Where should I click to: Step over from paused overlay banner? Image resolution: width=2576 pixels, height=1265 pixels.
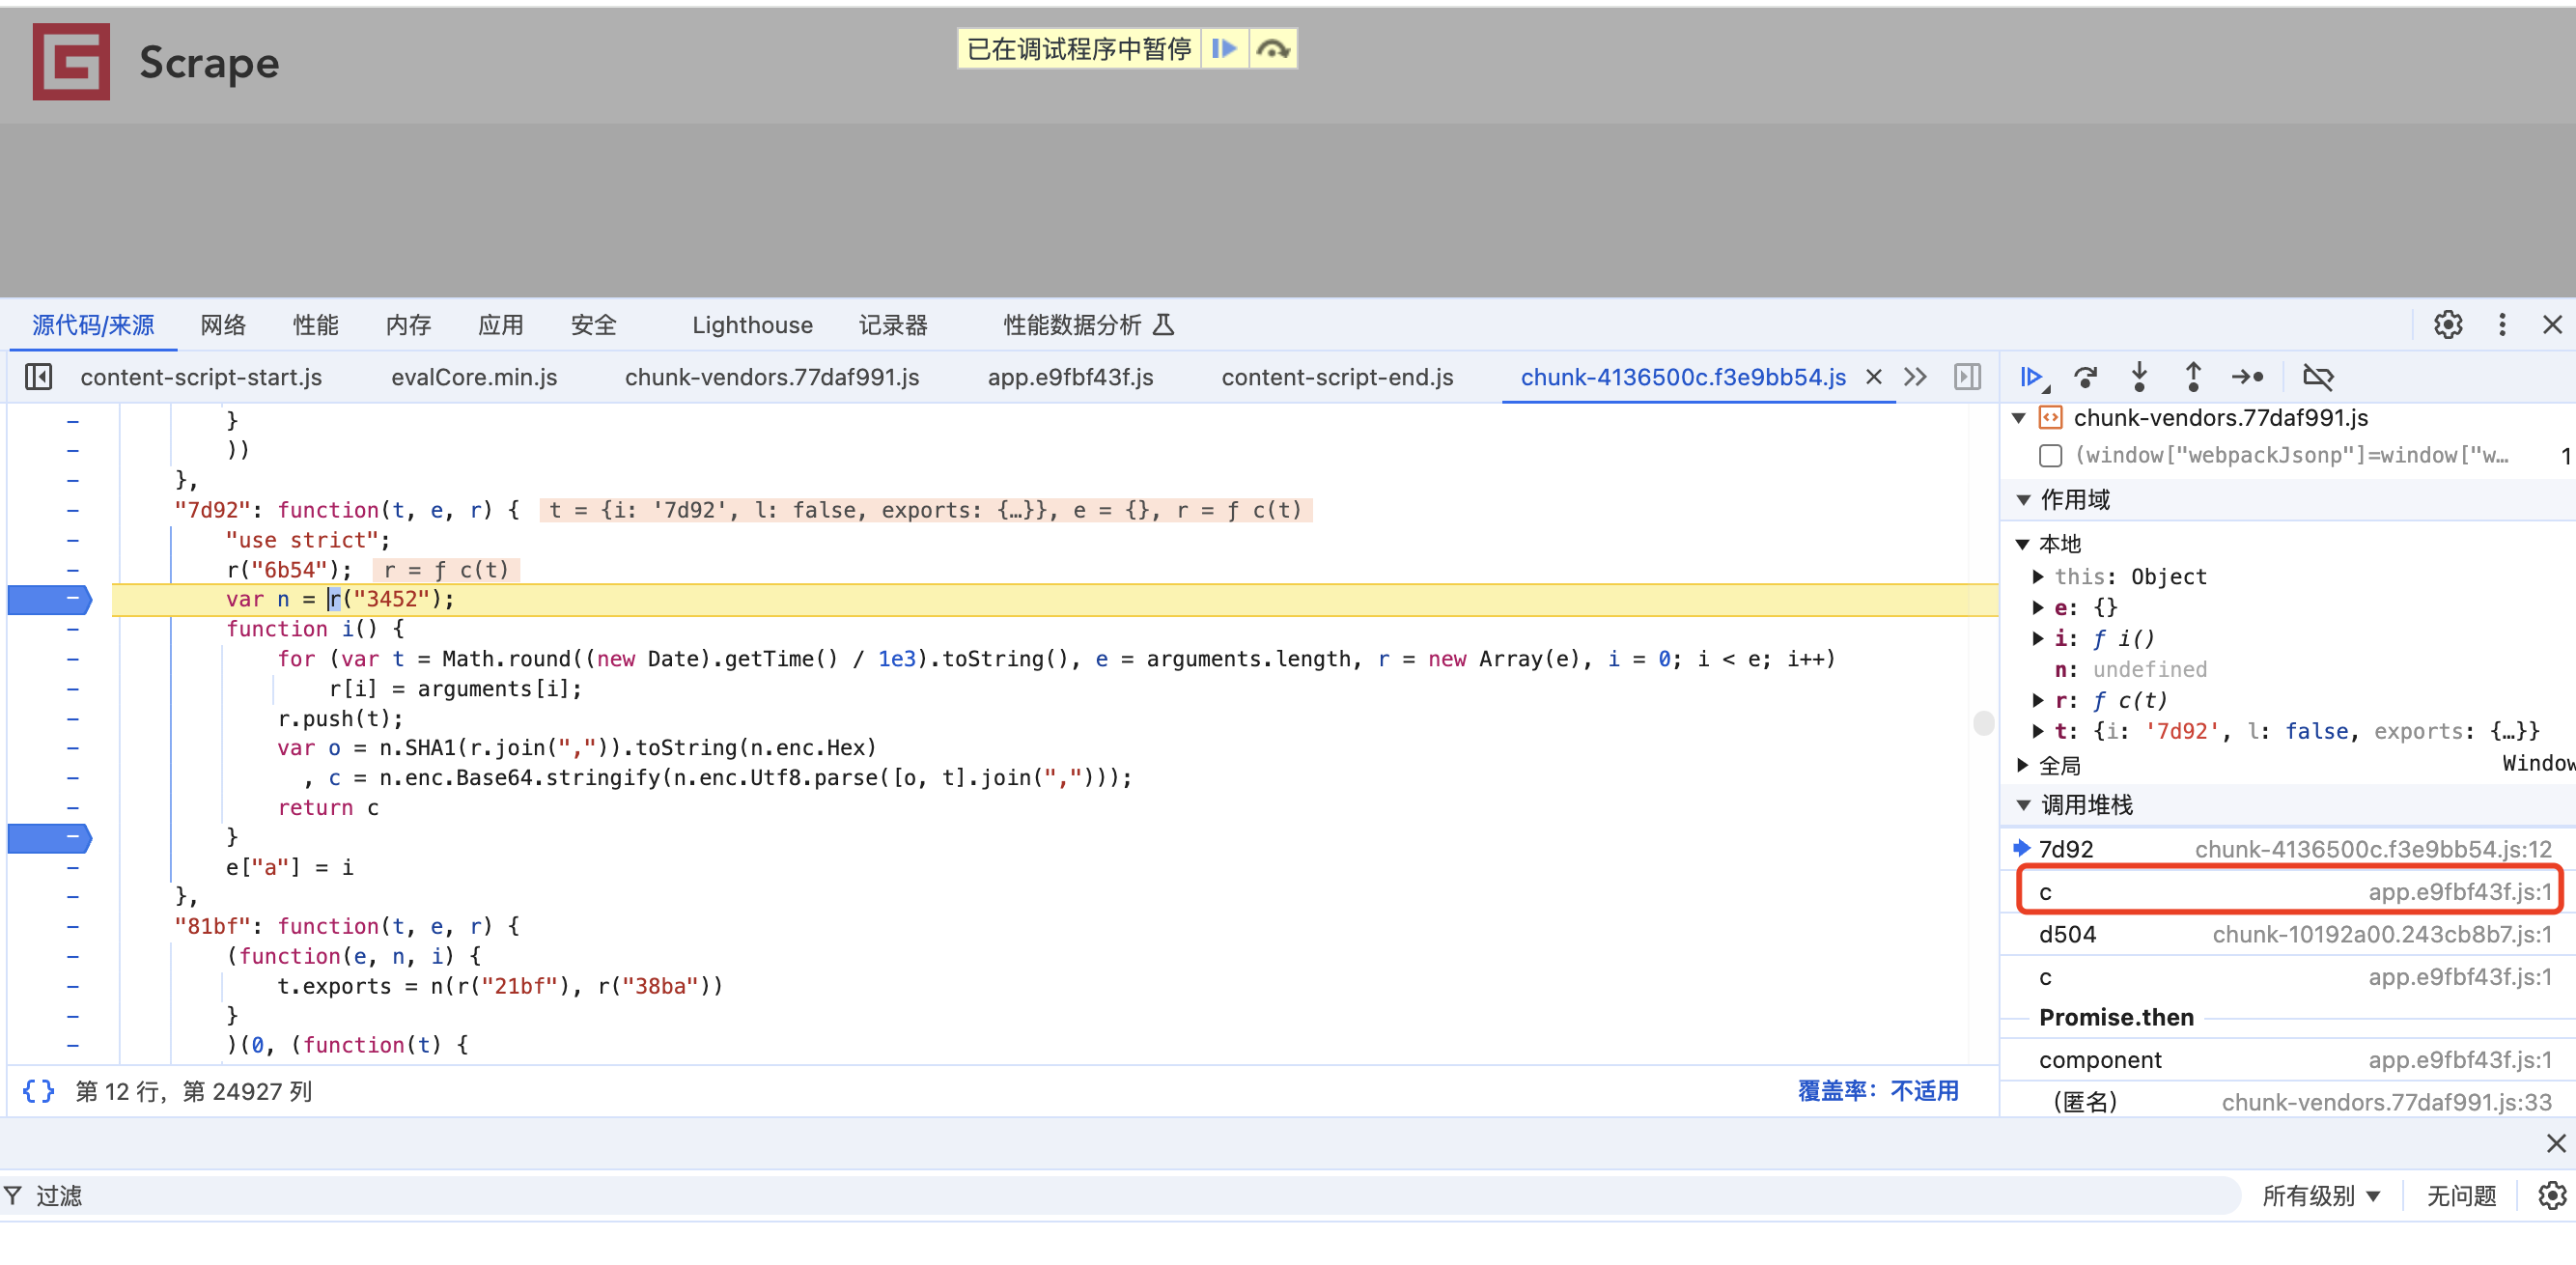pyautogui.click(x=1273, y=48)
